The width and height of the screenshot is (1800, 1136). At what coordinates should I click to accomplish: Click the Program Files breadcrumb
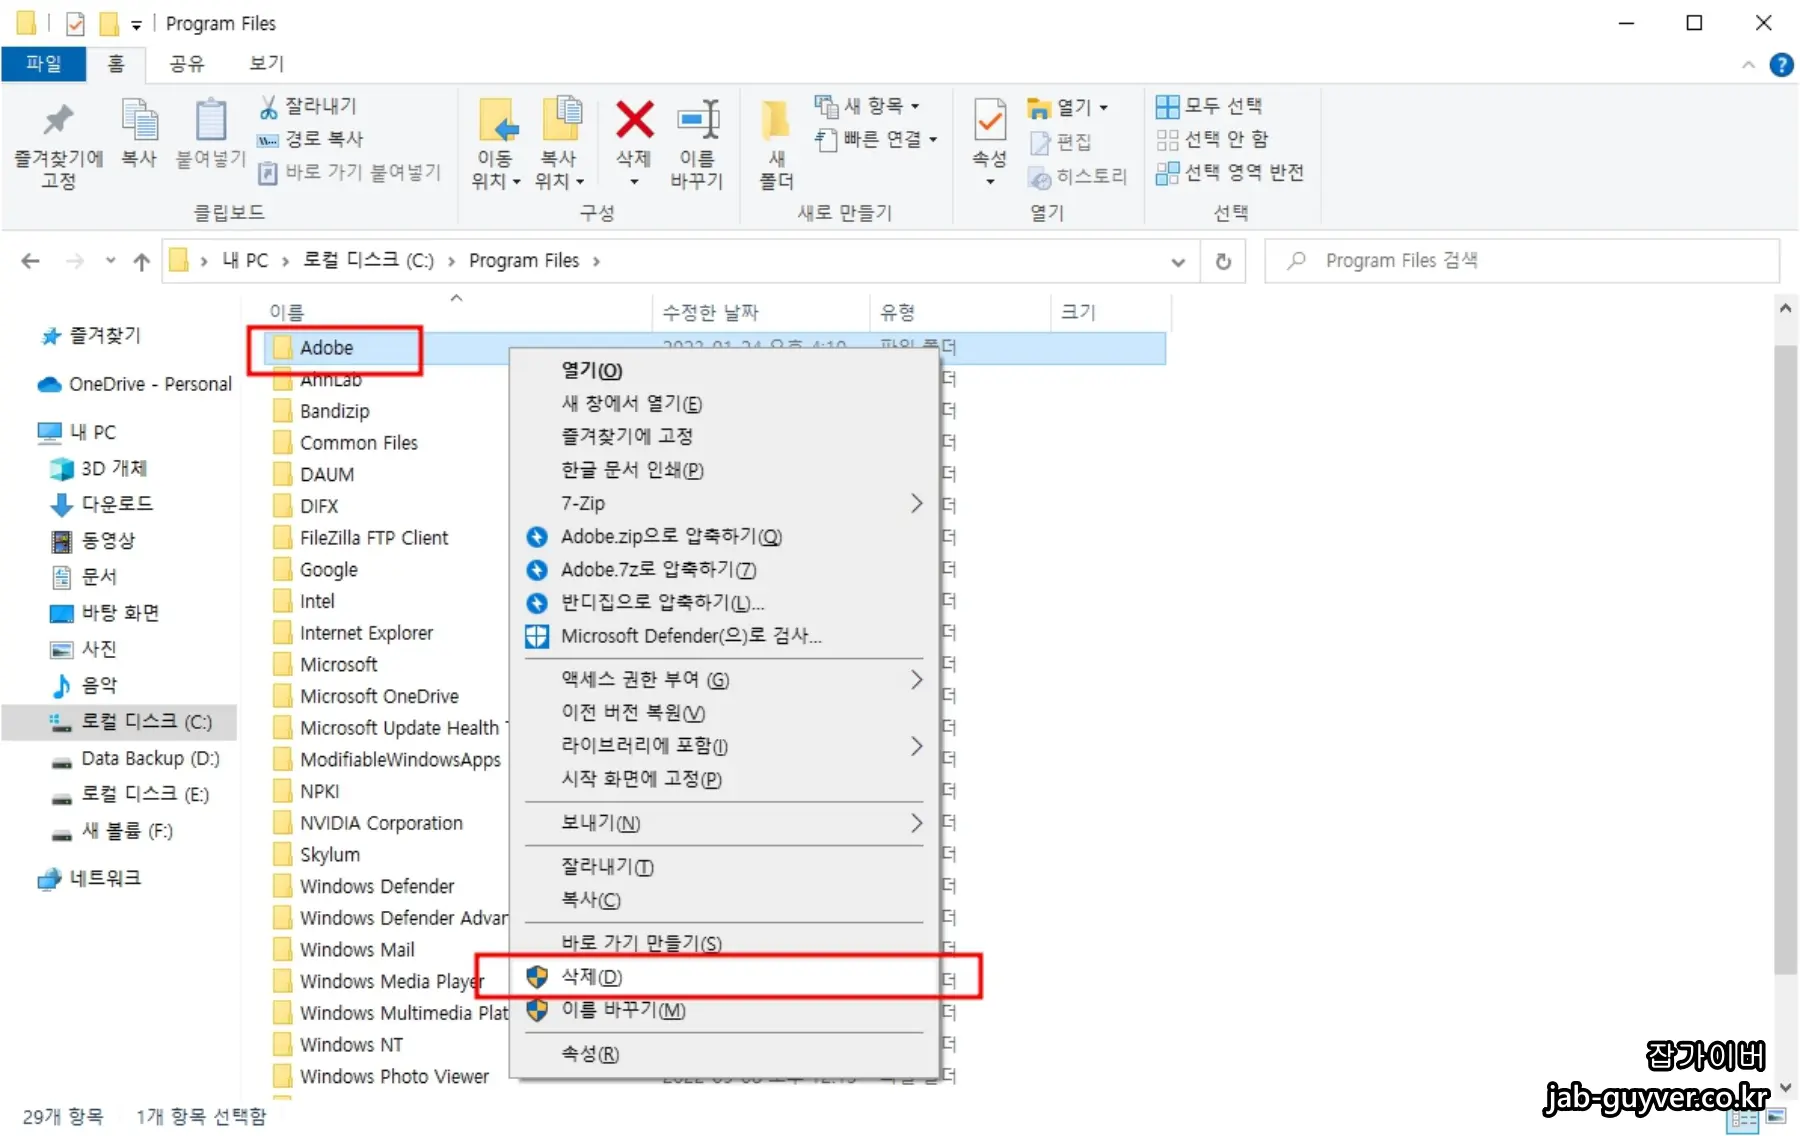click(x=524, y=261)
